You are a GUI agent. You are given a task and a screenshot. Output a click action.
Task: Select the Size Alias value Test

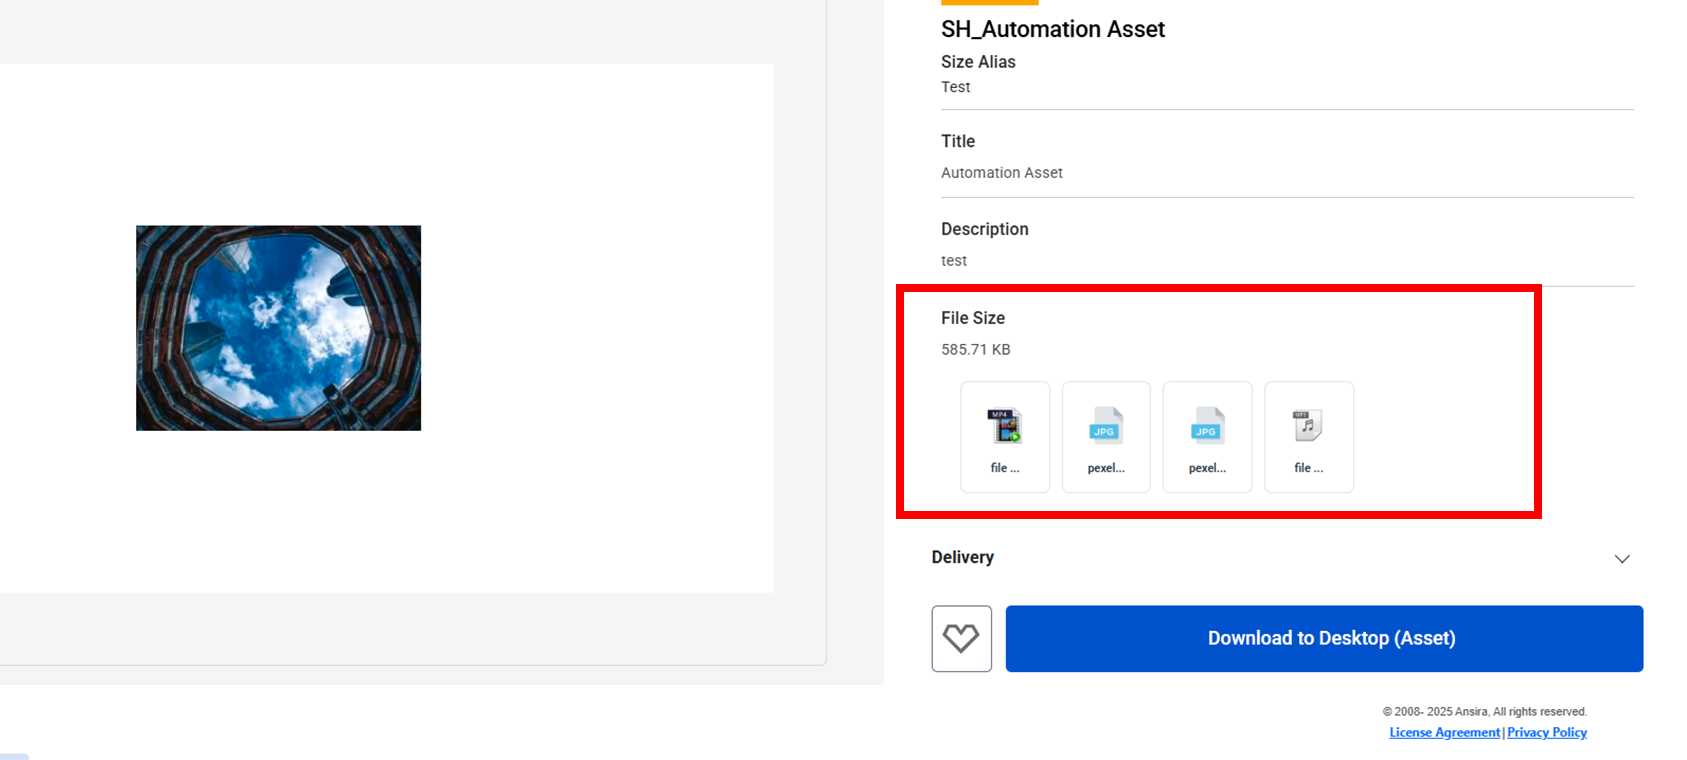click(956, 87)
